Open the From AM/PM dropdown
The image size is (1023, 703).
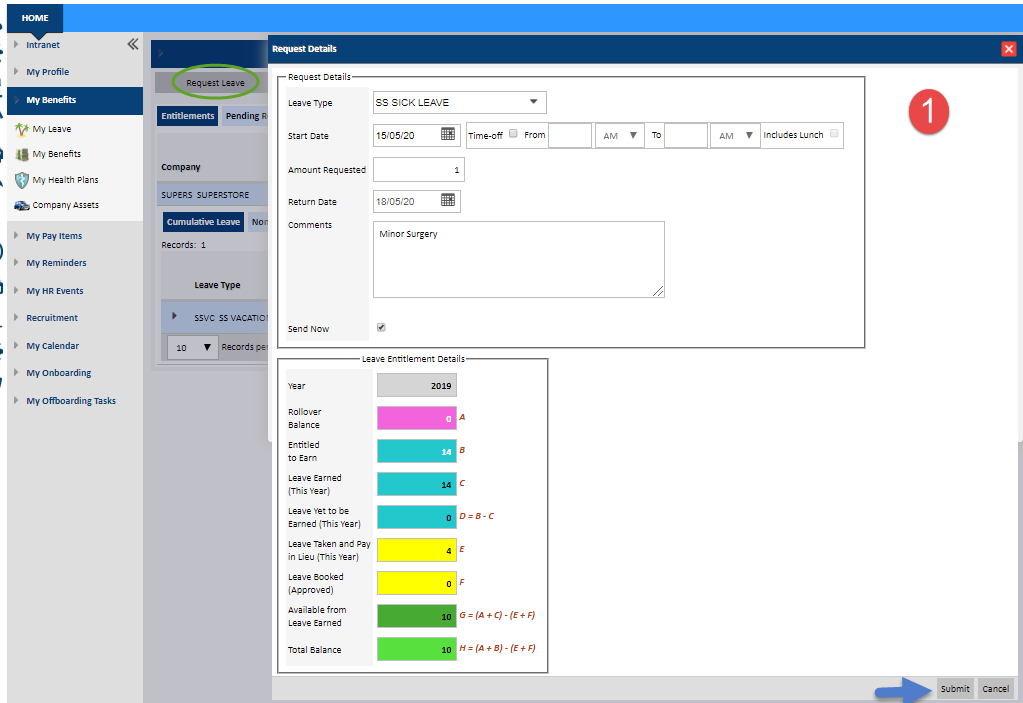(619, 136)
